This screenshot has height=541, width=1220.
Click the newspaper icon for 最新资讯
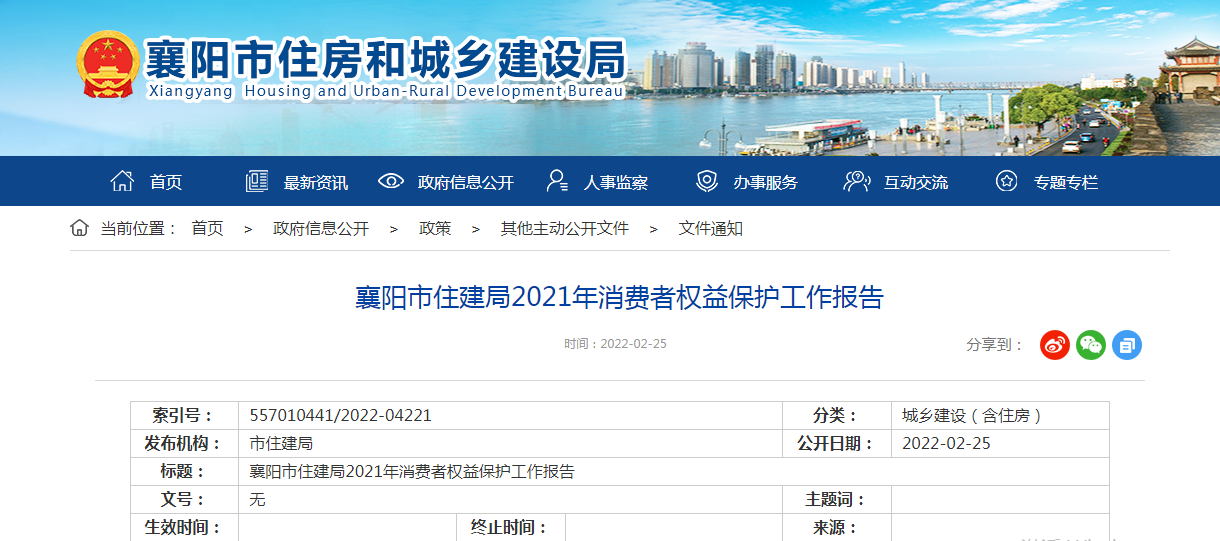(x=257, y=181)
